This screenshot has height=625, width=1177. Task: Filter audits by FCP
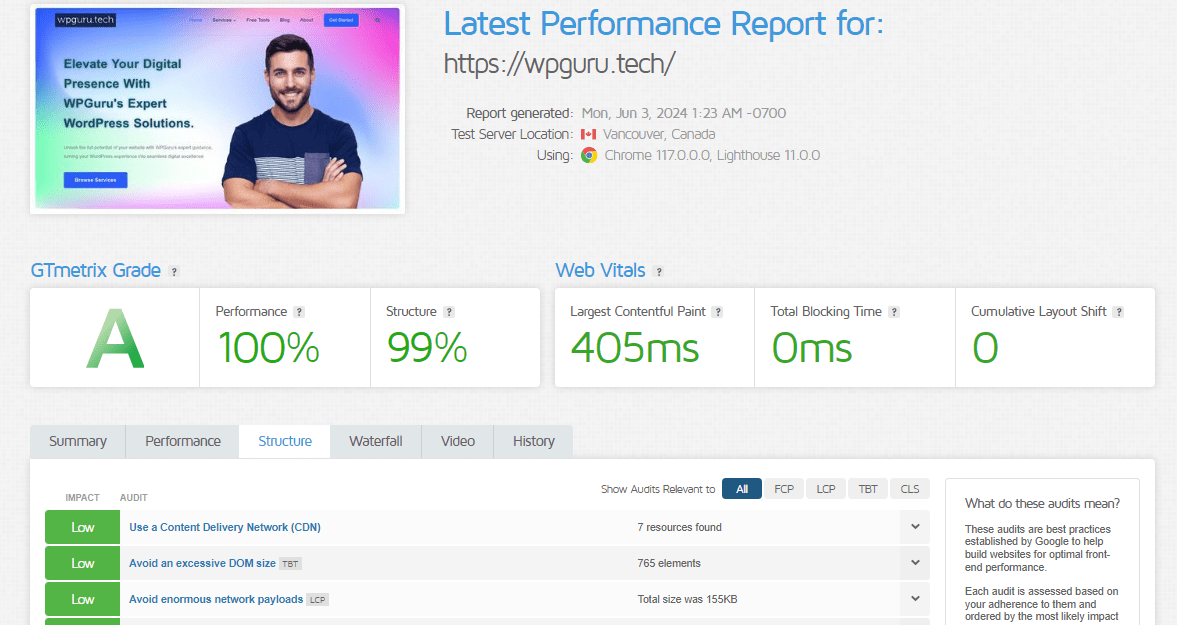784,489
